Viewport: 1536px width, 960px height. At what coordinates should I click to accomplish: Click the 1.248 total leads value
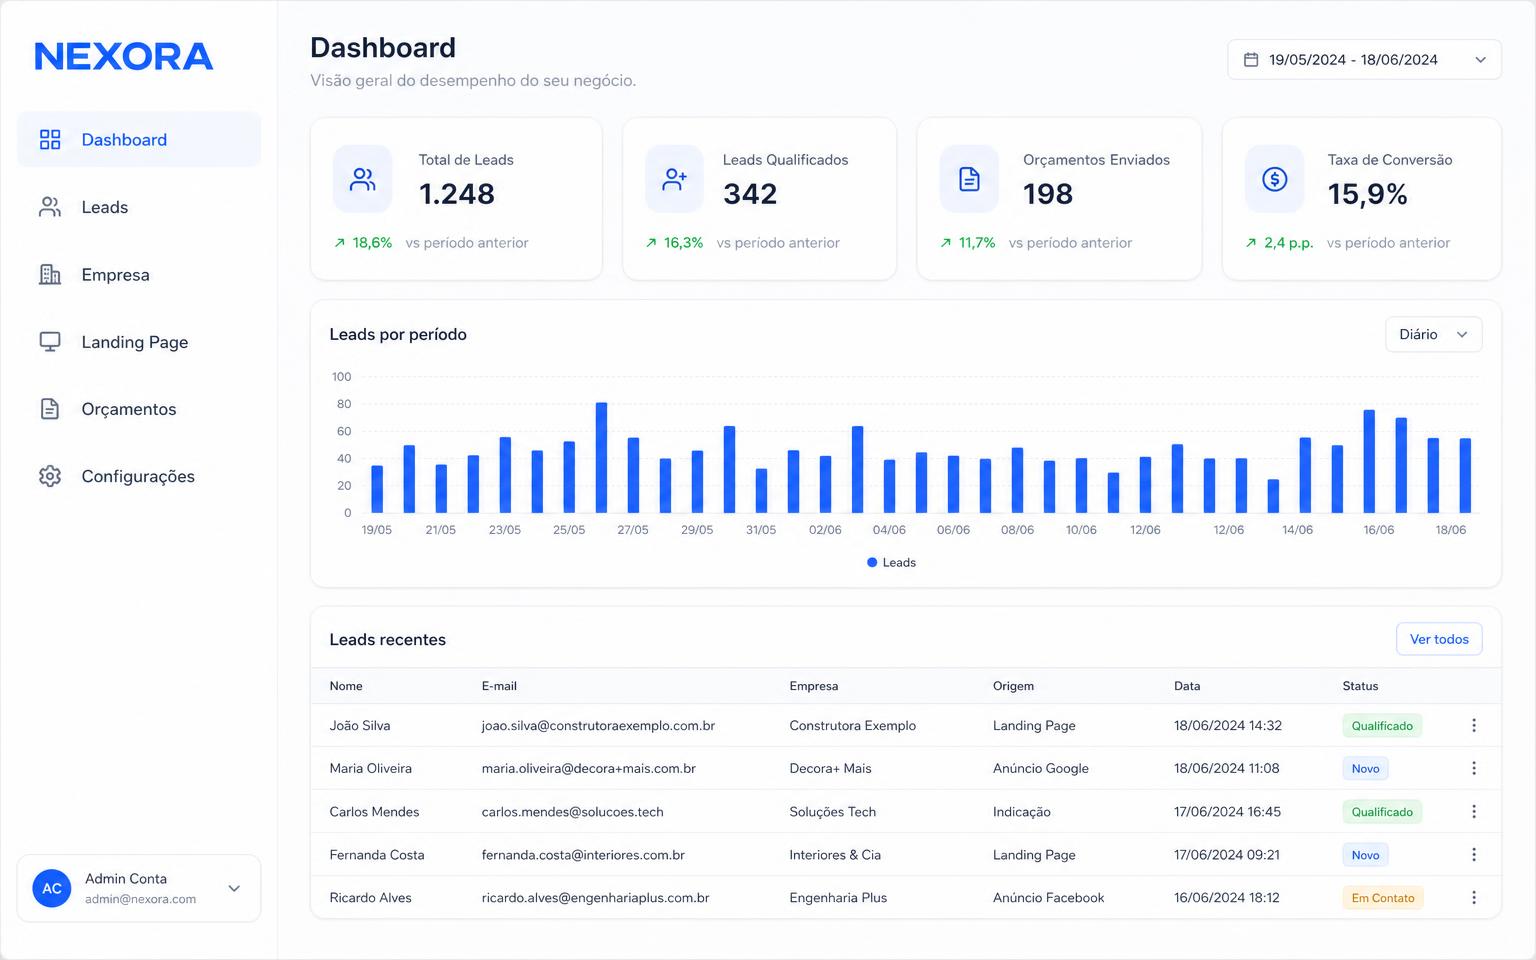(x=456, y=194)
